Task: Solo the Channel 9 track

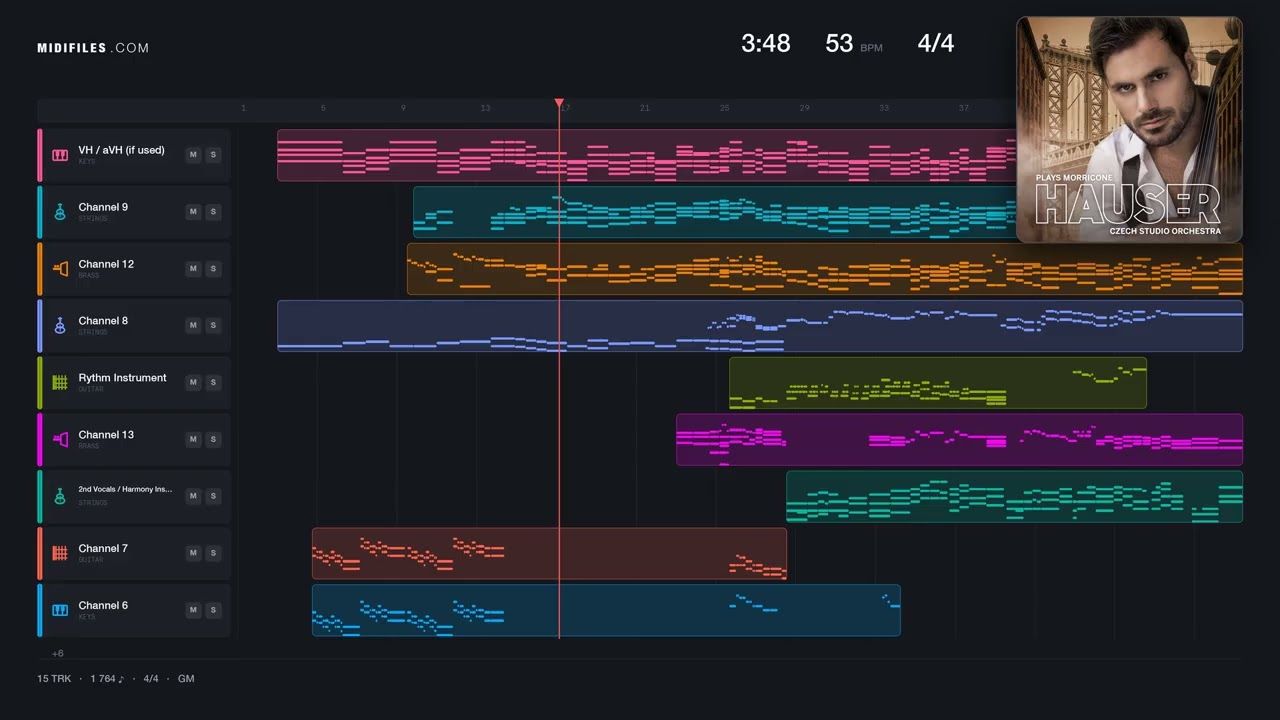Action: 213,212
